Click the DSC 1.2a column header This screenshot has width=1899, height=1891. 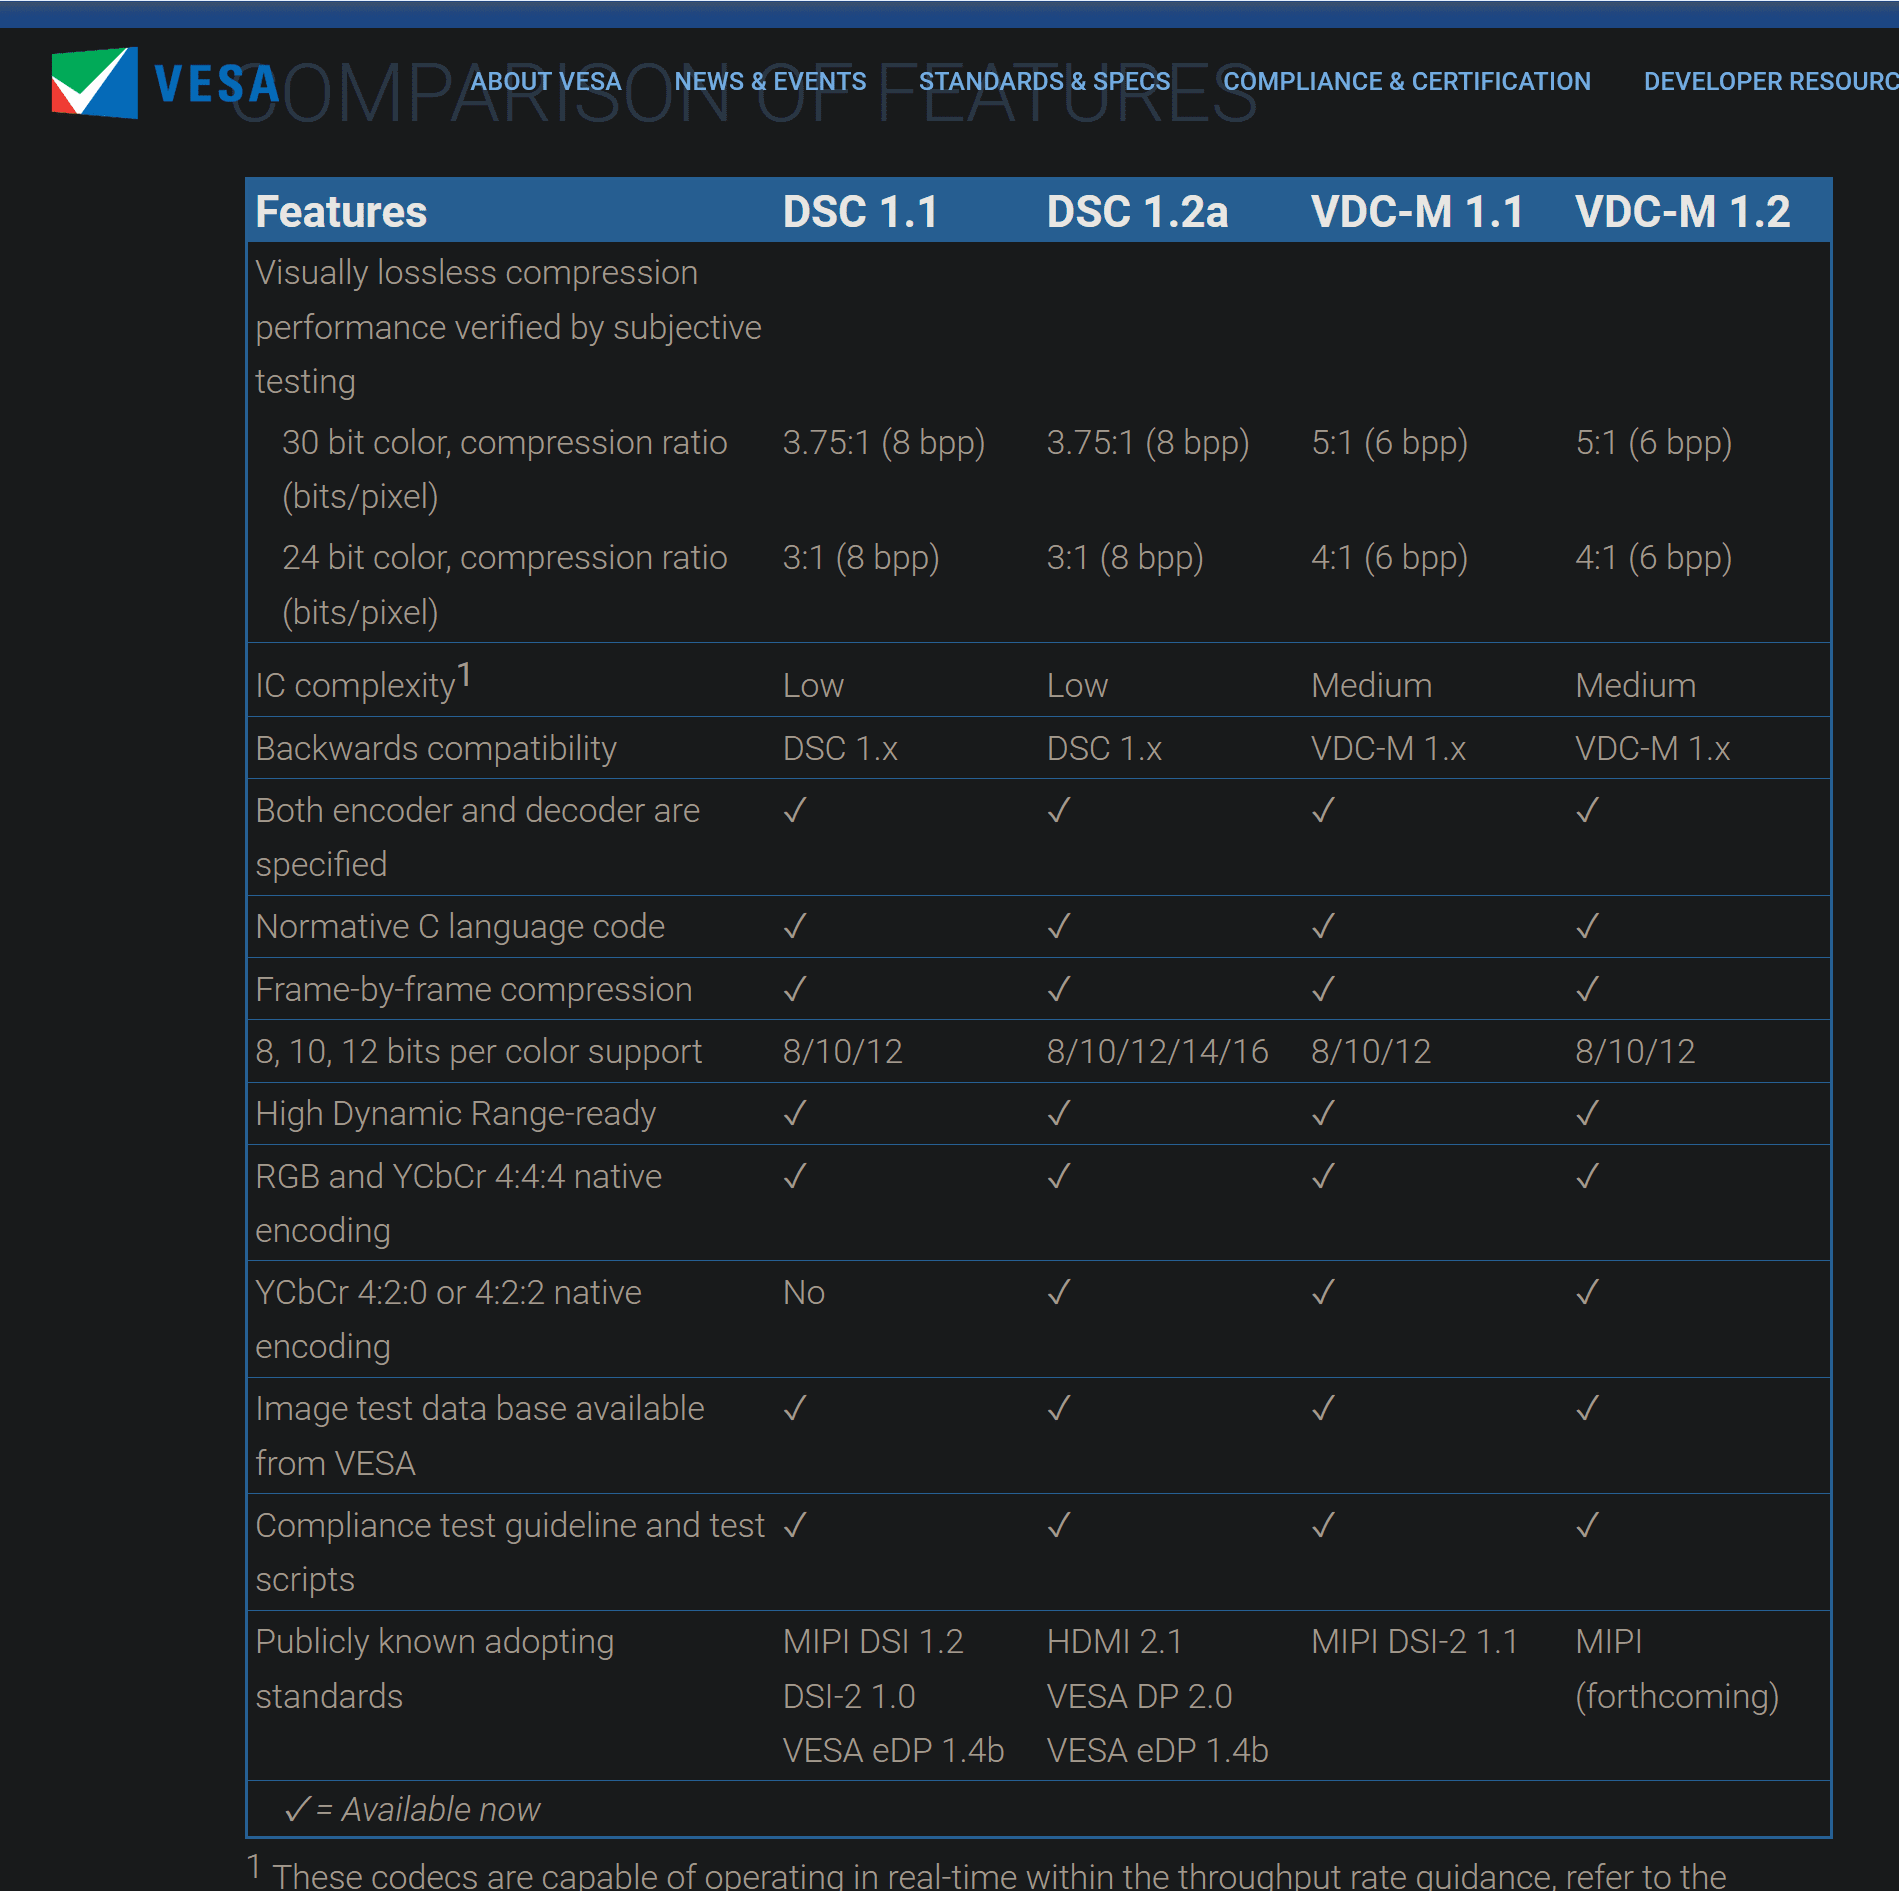pyautogui.click(x=1137, y=212)
